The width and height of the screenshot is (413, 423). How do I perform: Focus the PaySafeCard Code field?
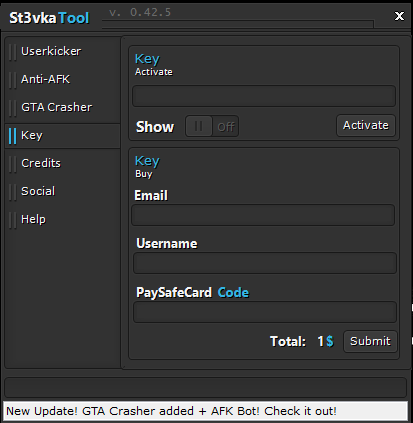point(265,312)
